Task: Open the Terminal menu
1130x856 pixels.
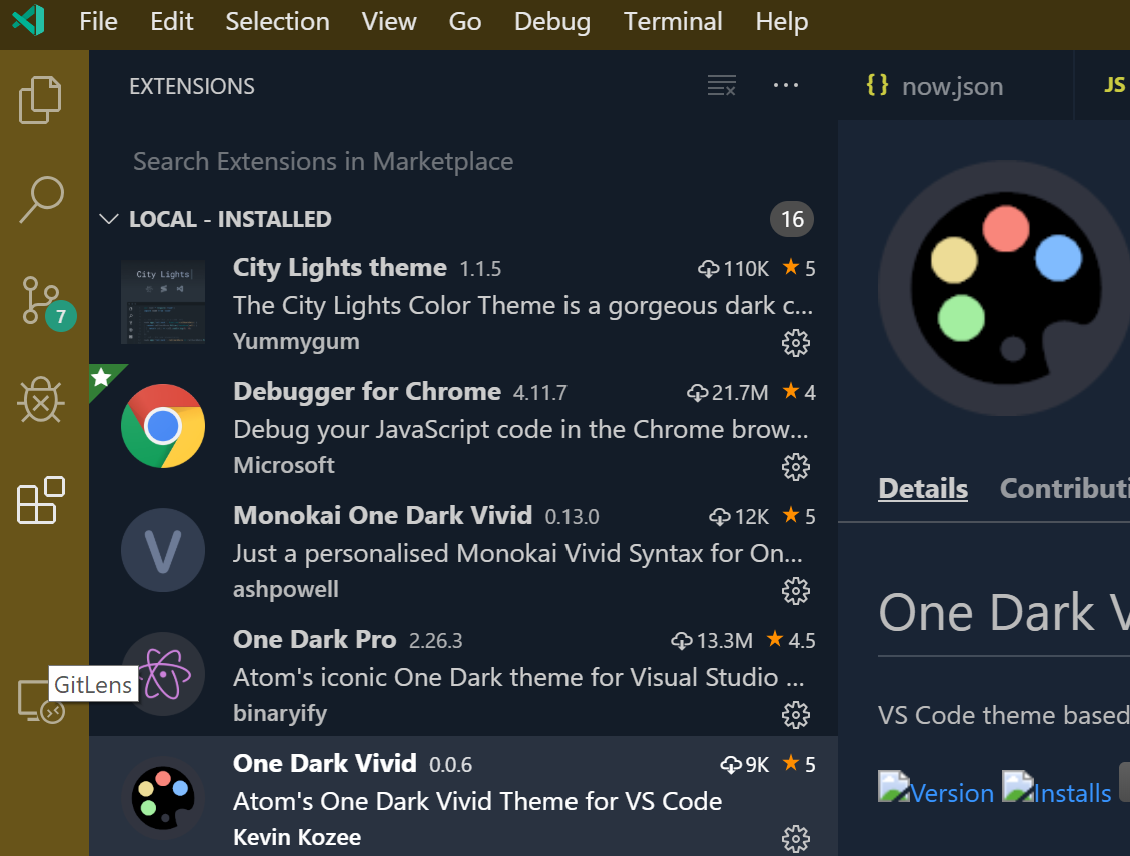Action: (x=672, y=21)
